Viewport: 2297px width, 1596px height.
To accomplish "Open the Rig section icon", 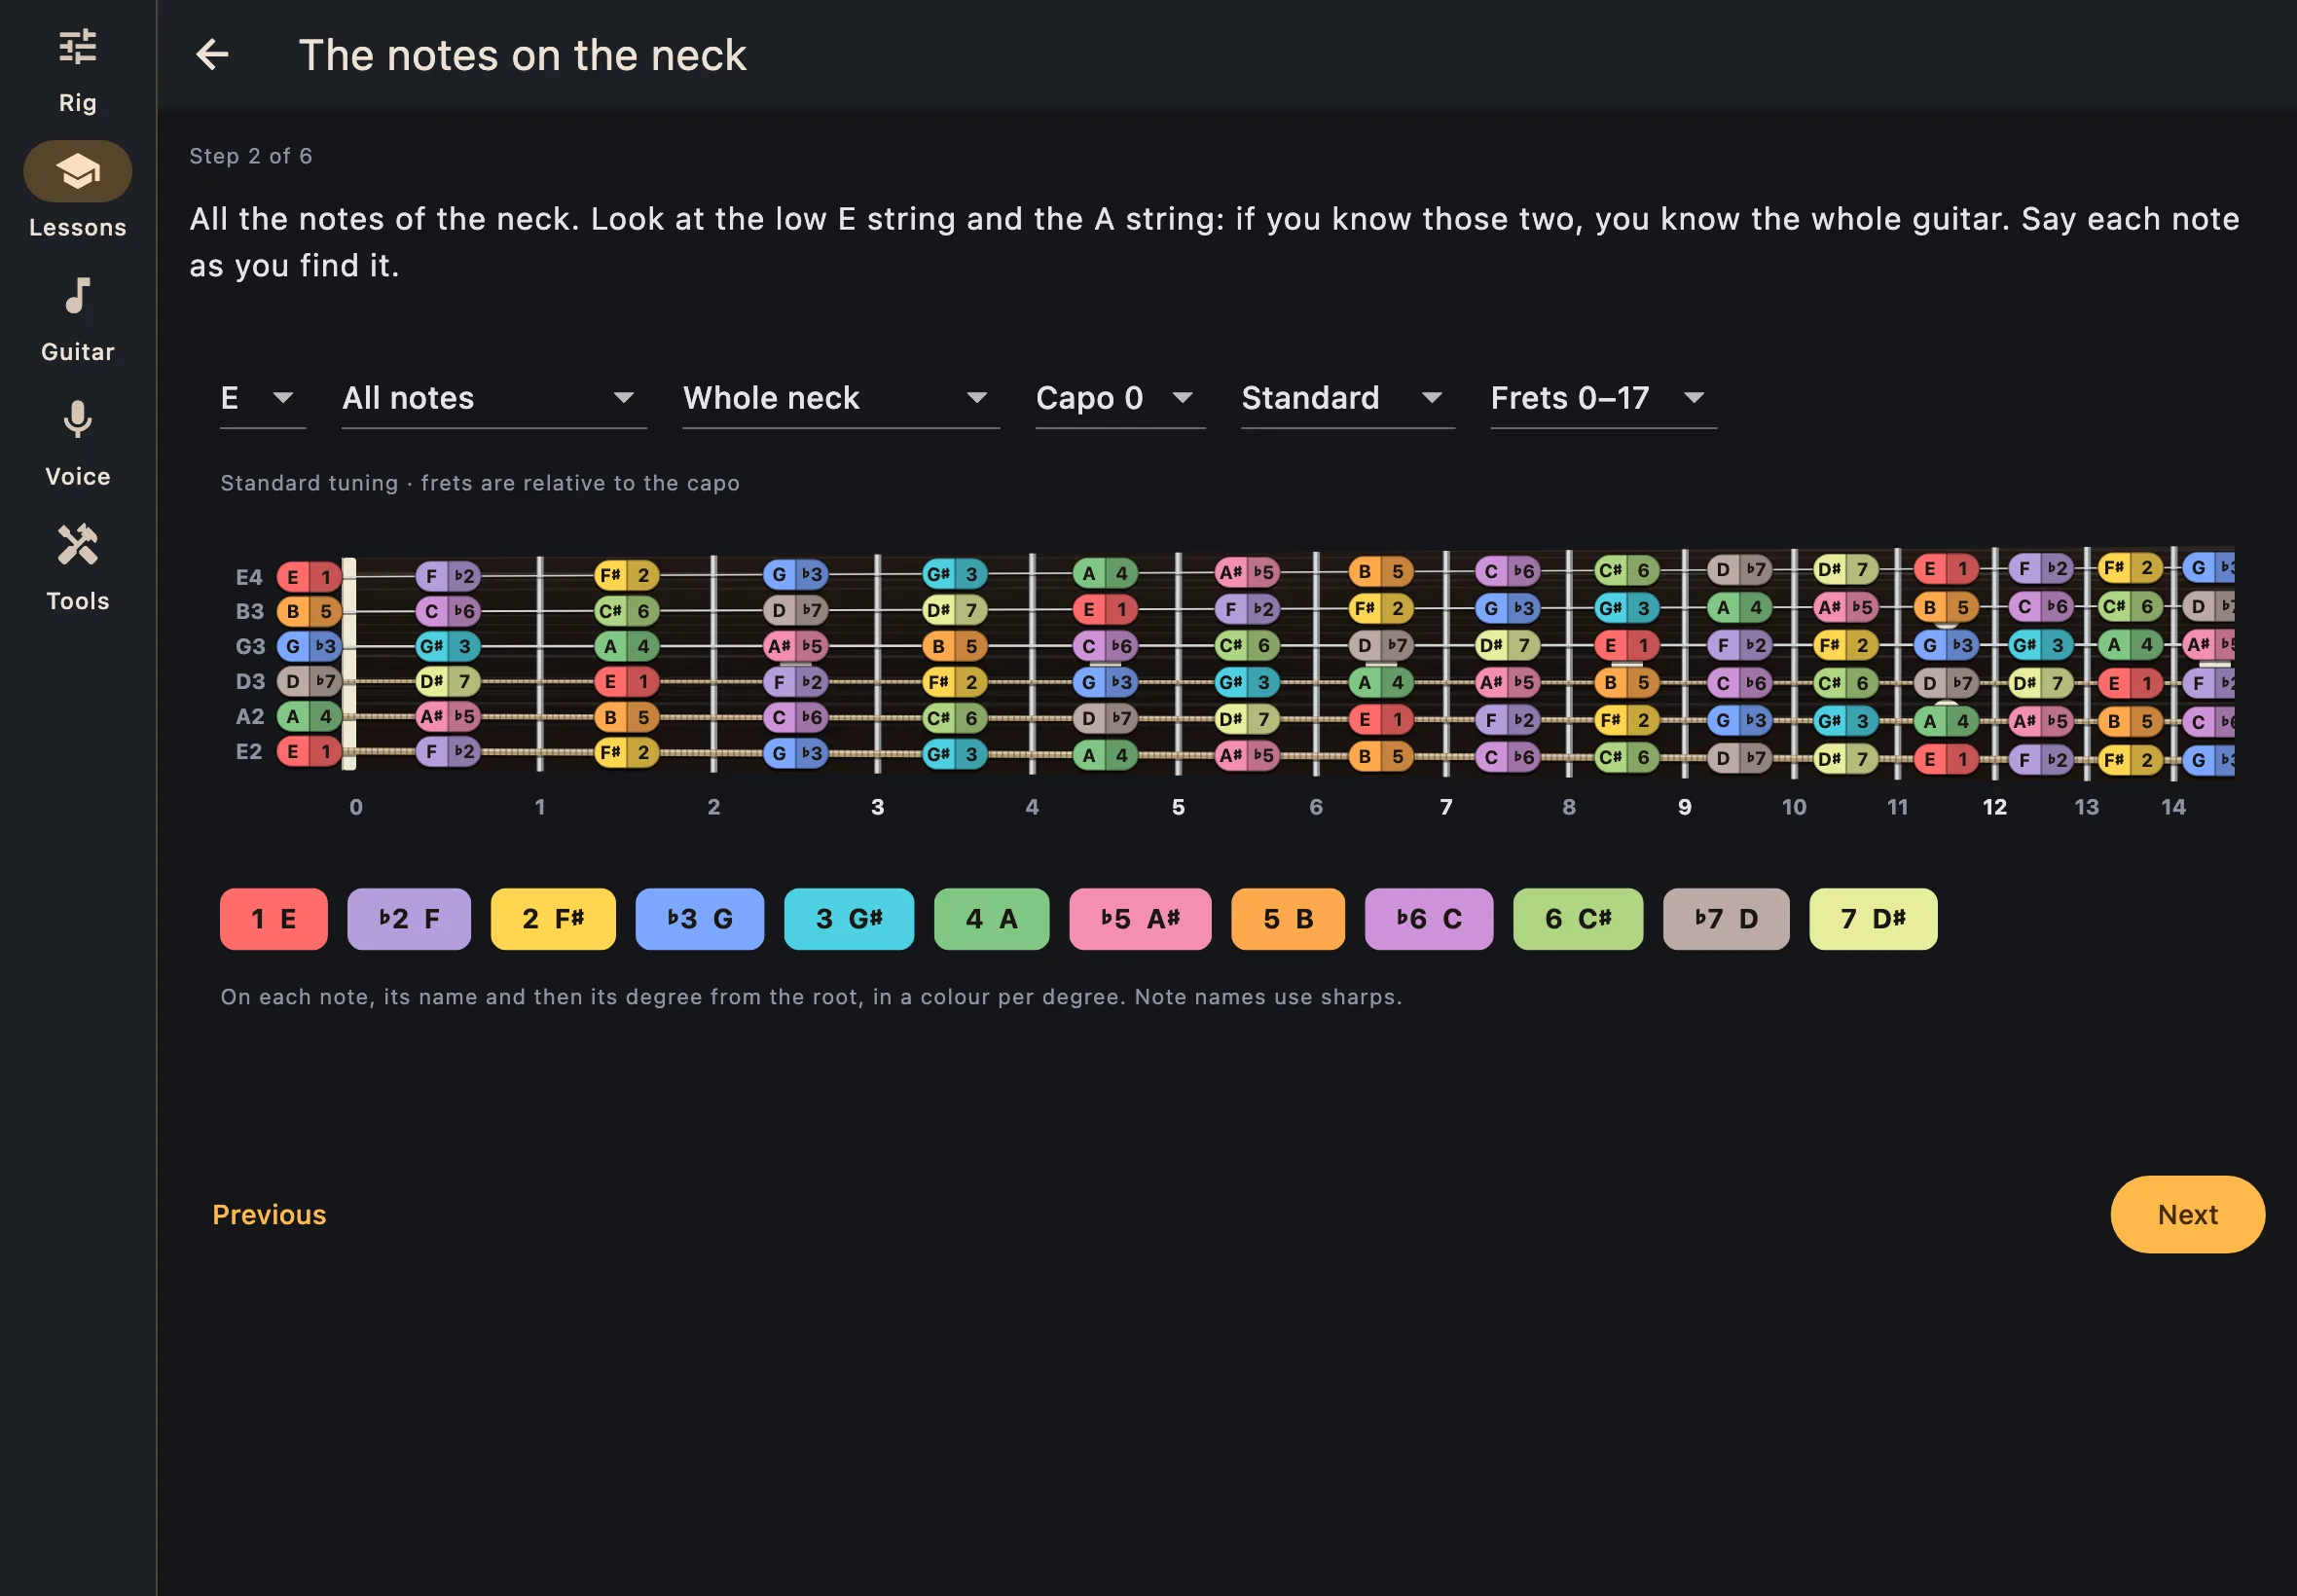I will tap(77, 47).
